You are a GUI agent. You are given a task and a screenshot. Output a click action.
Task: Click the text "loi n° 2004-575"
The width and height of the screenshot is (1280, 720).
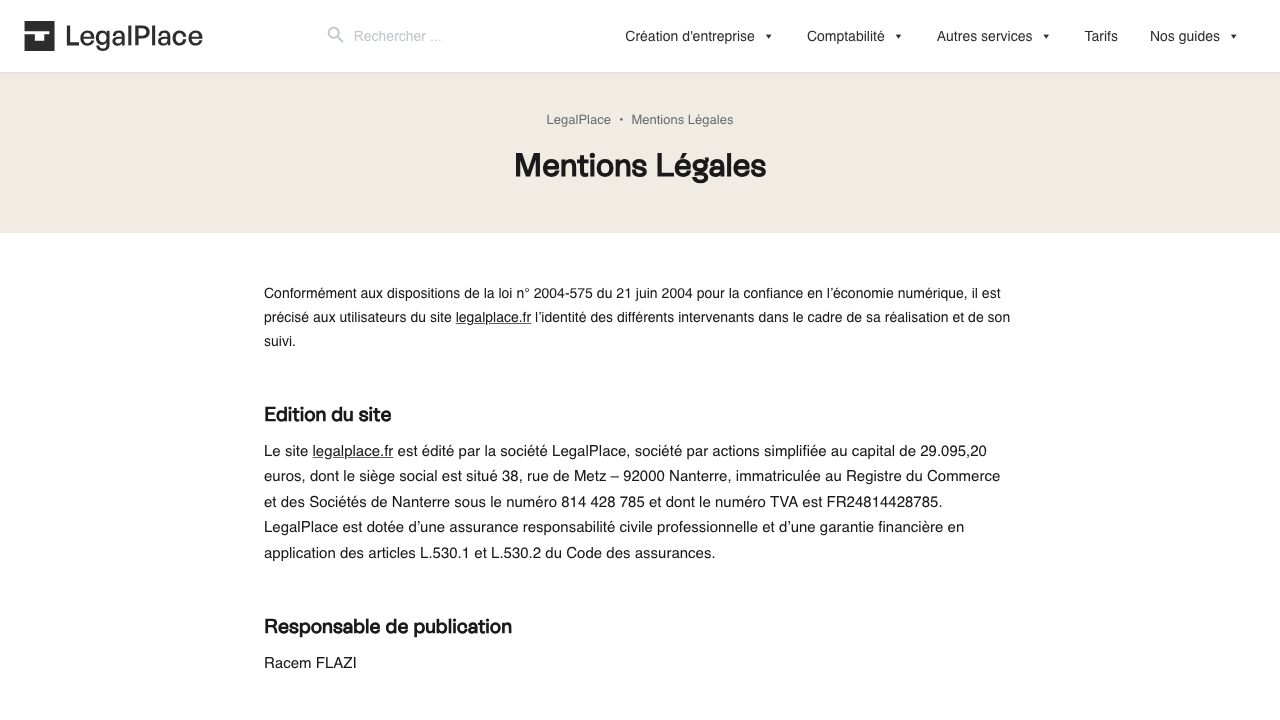coord(546,293)
